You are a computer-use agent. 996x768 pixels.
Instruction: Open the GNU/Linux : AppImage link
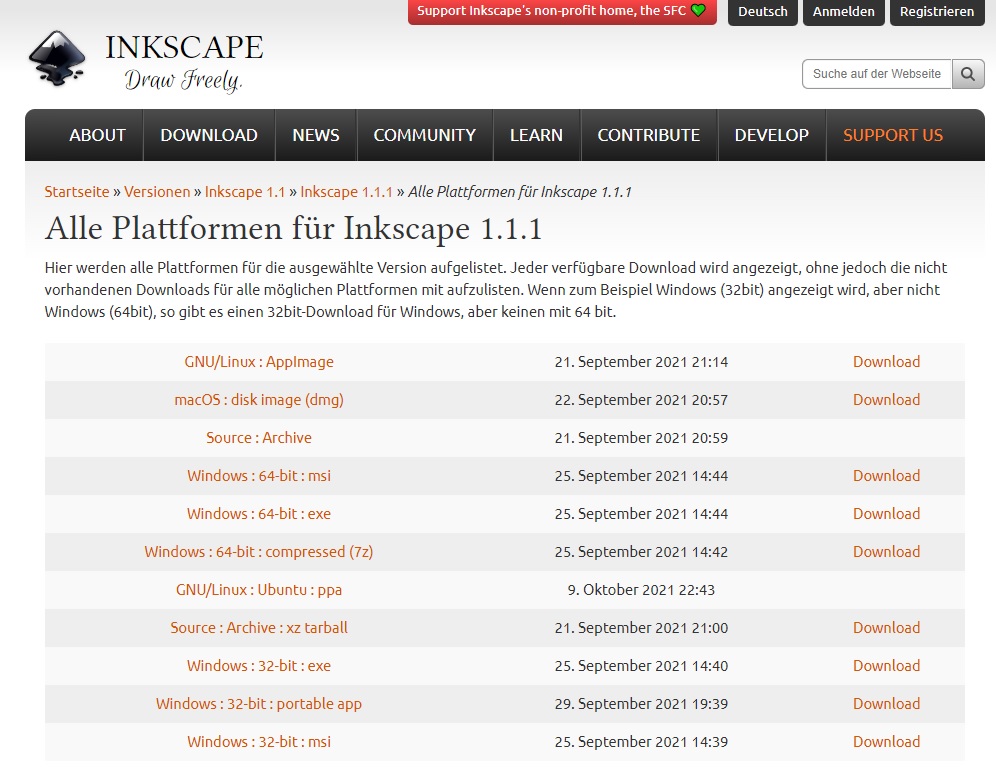pyautogui.click(x=259, y=362)
